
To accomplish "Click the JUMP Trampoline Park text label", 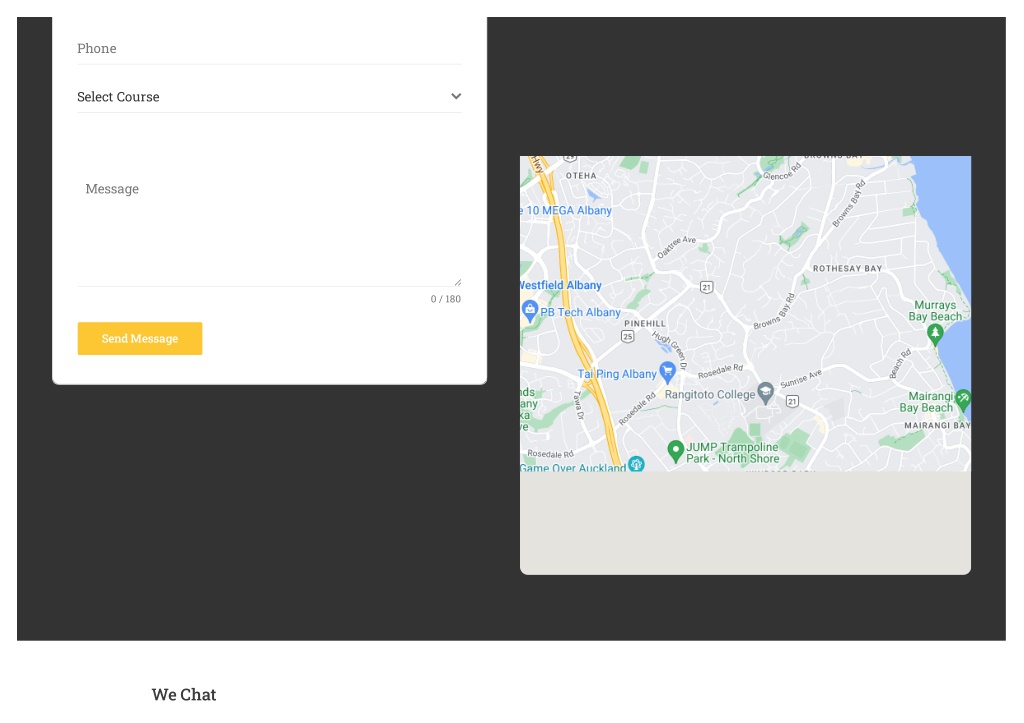I will point(732,453).
